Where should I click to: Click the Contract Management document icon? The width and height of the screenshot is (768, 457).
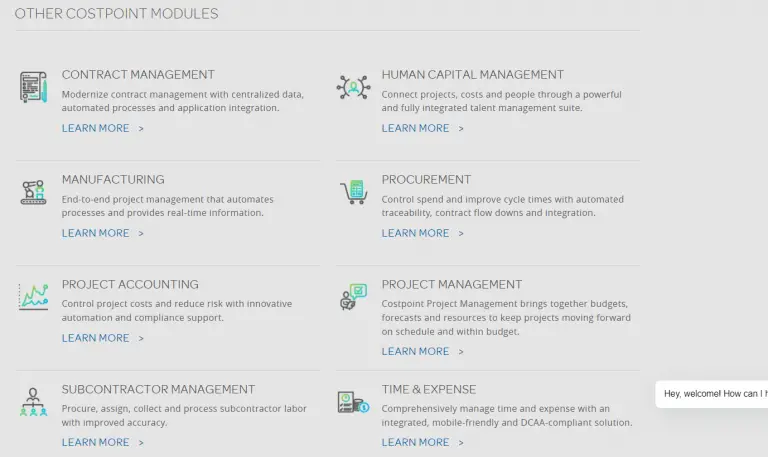tap(33, 87)
